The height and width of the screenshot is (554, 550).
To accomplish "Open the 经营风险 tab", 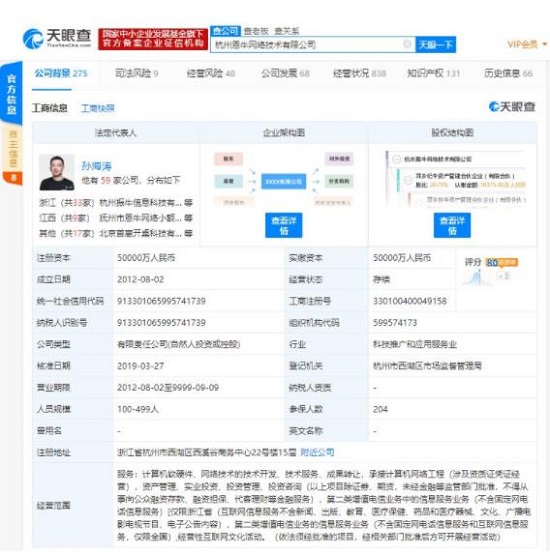I will coord(211,73).
